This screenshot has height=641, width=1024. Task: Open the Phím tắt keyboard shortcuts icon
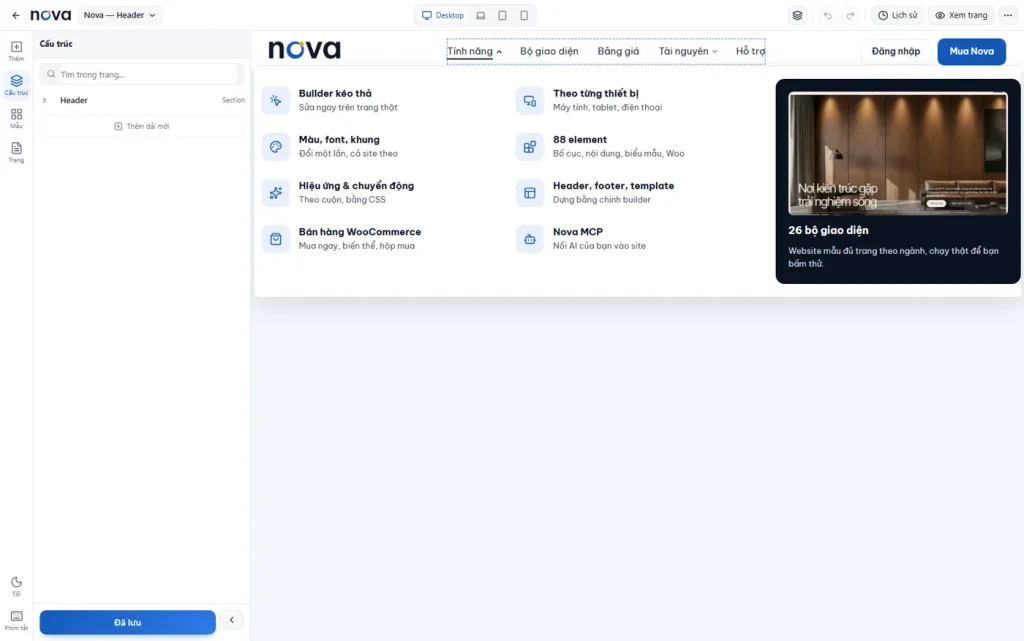point(16,620)
